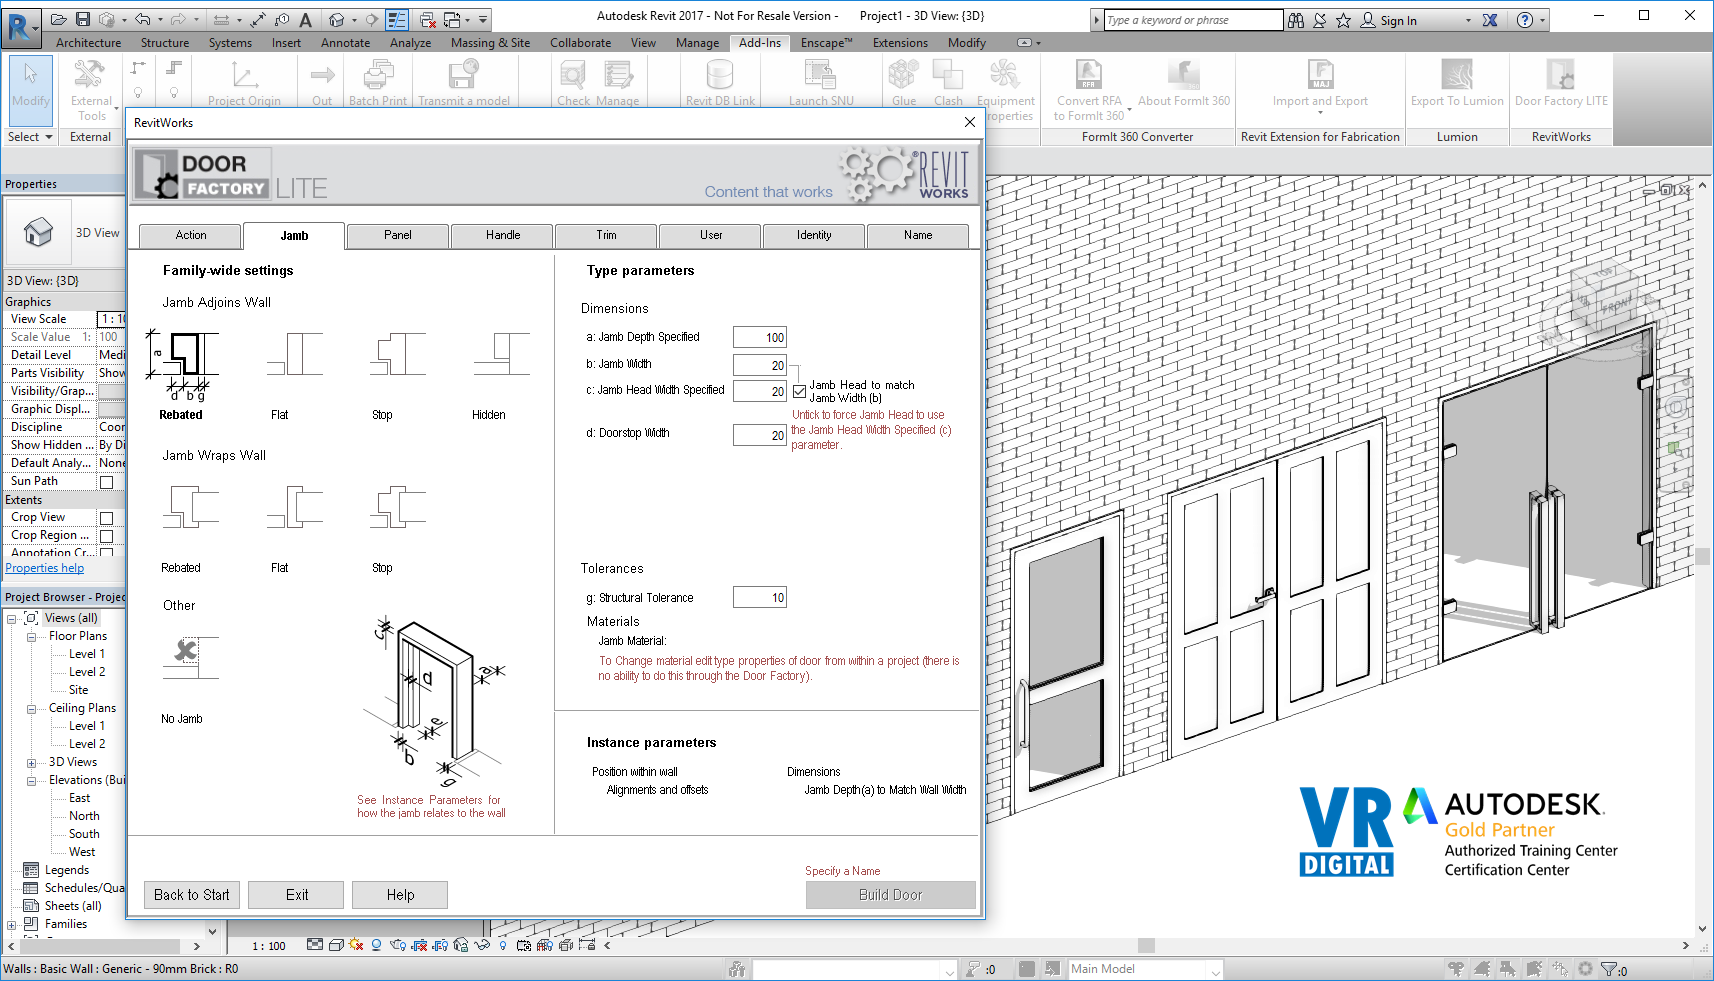Screen dimensions: 1714x981
Task: Expand the Families tree node
Action: coord(12,924)
